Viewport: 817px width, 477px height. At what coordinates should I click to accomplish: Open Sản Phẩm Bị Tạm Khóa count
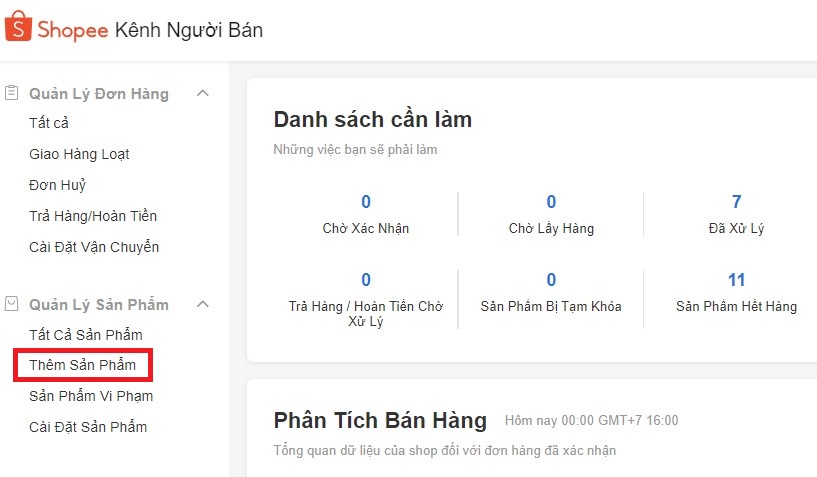pyautogui.click(x=551, y=293)
